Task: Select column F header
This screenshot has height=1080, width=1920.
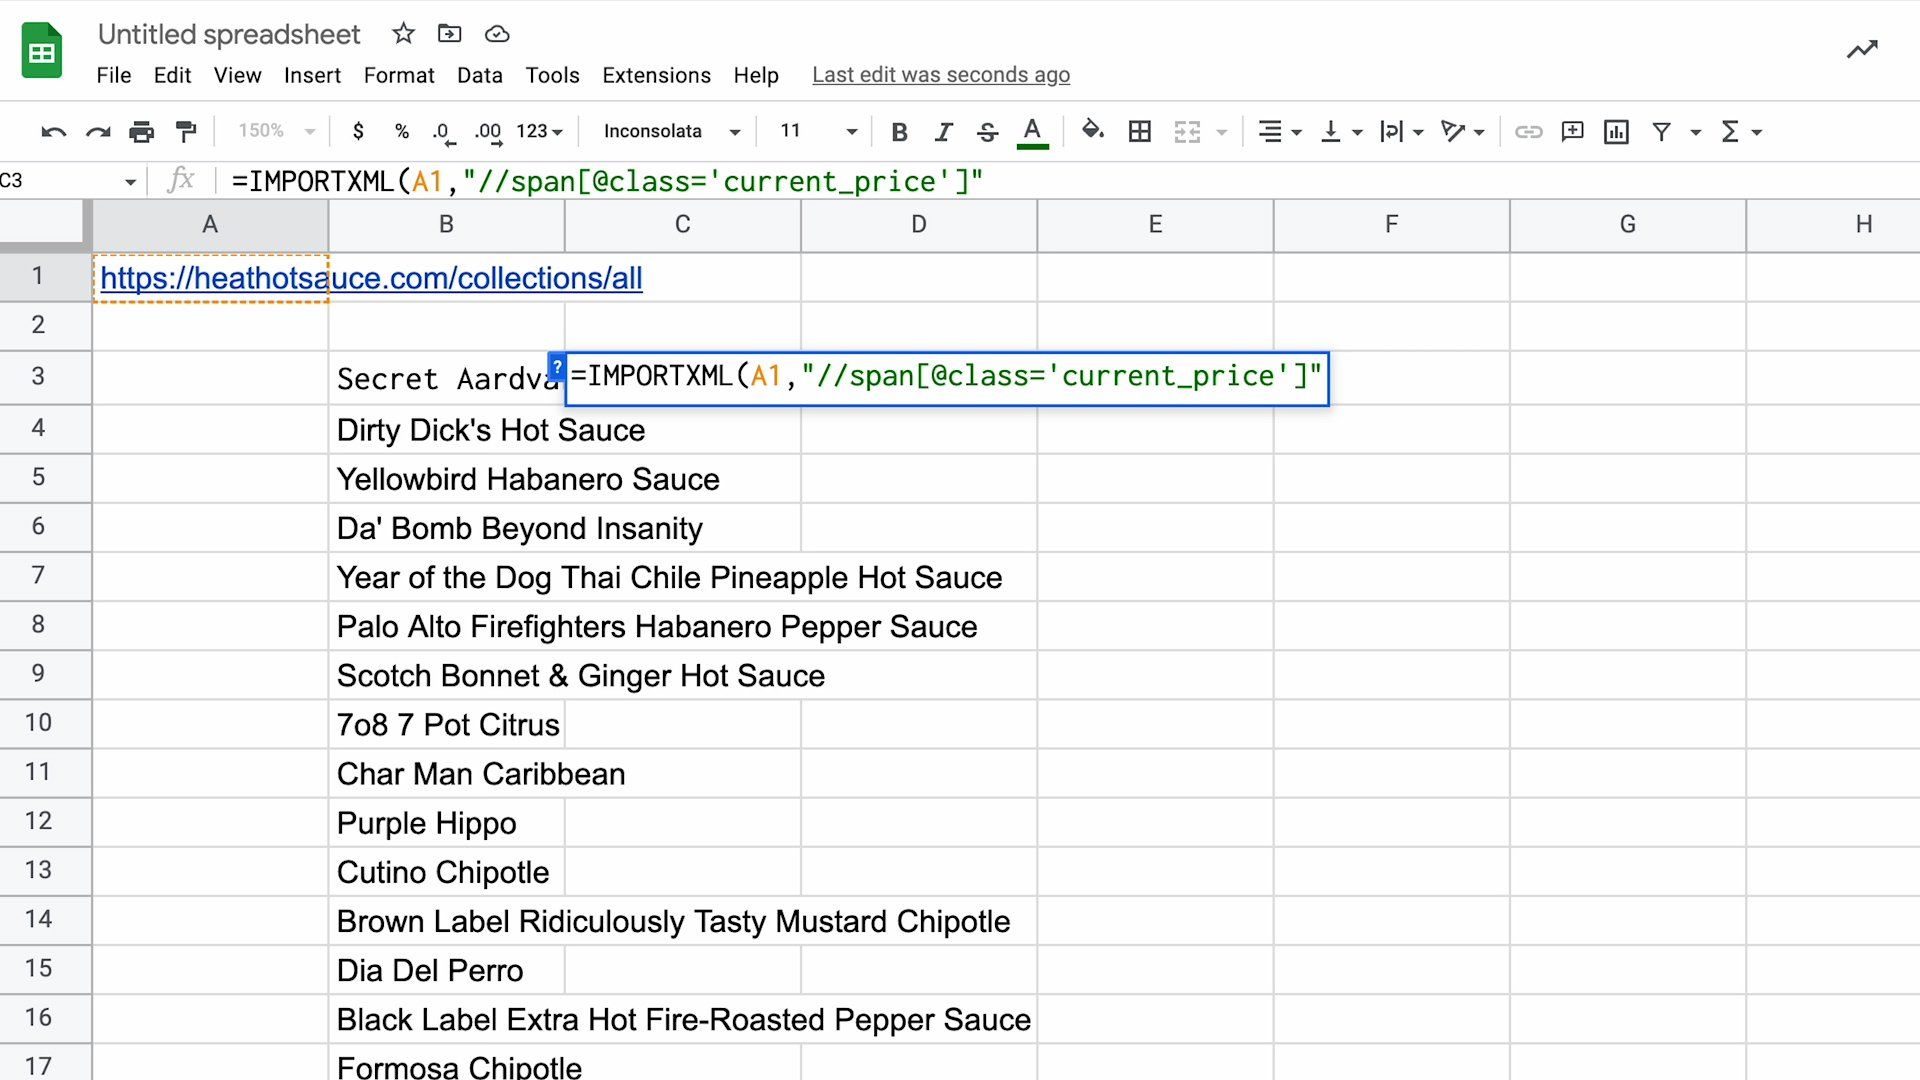Action: 1391,224
